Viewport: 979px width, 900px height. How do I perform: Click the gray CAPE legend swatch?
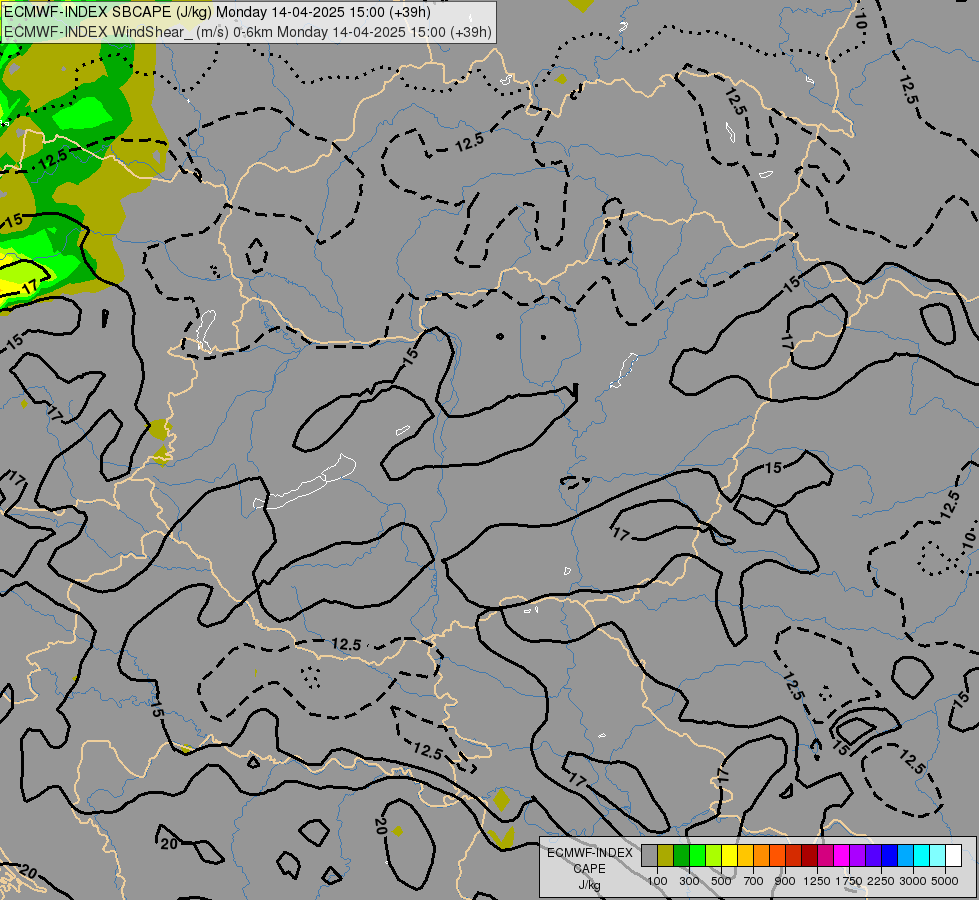[x=649, y=855]
